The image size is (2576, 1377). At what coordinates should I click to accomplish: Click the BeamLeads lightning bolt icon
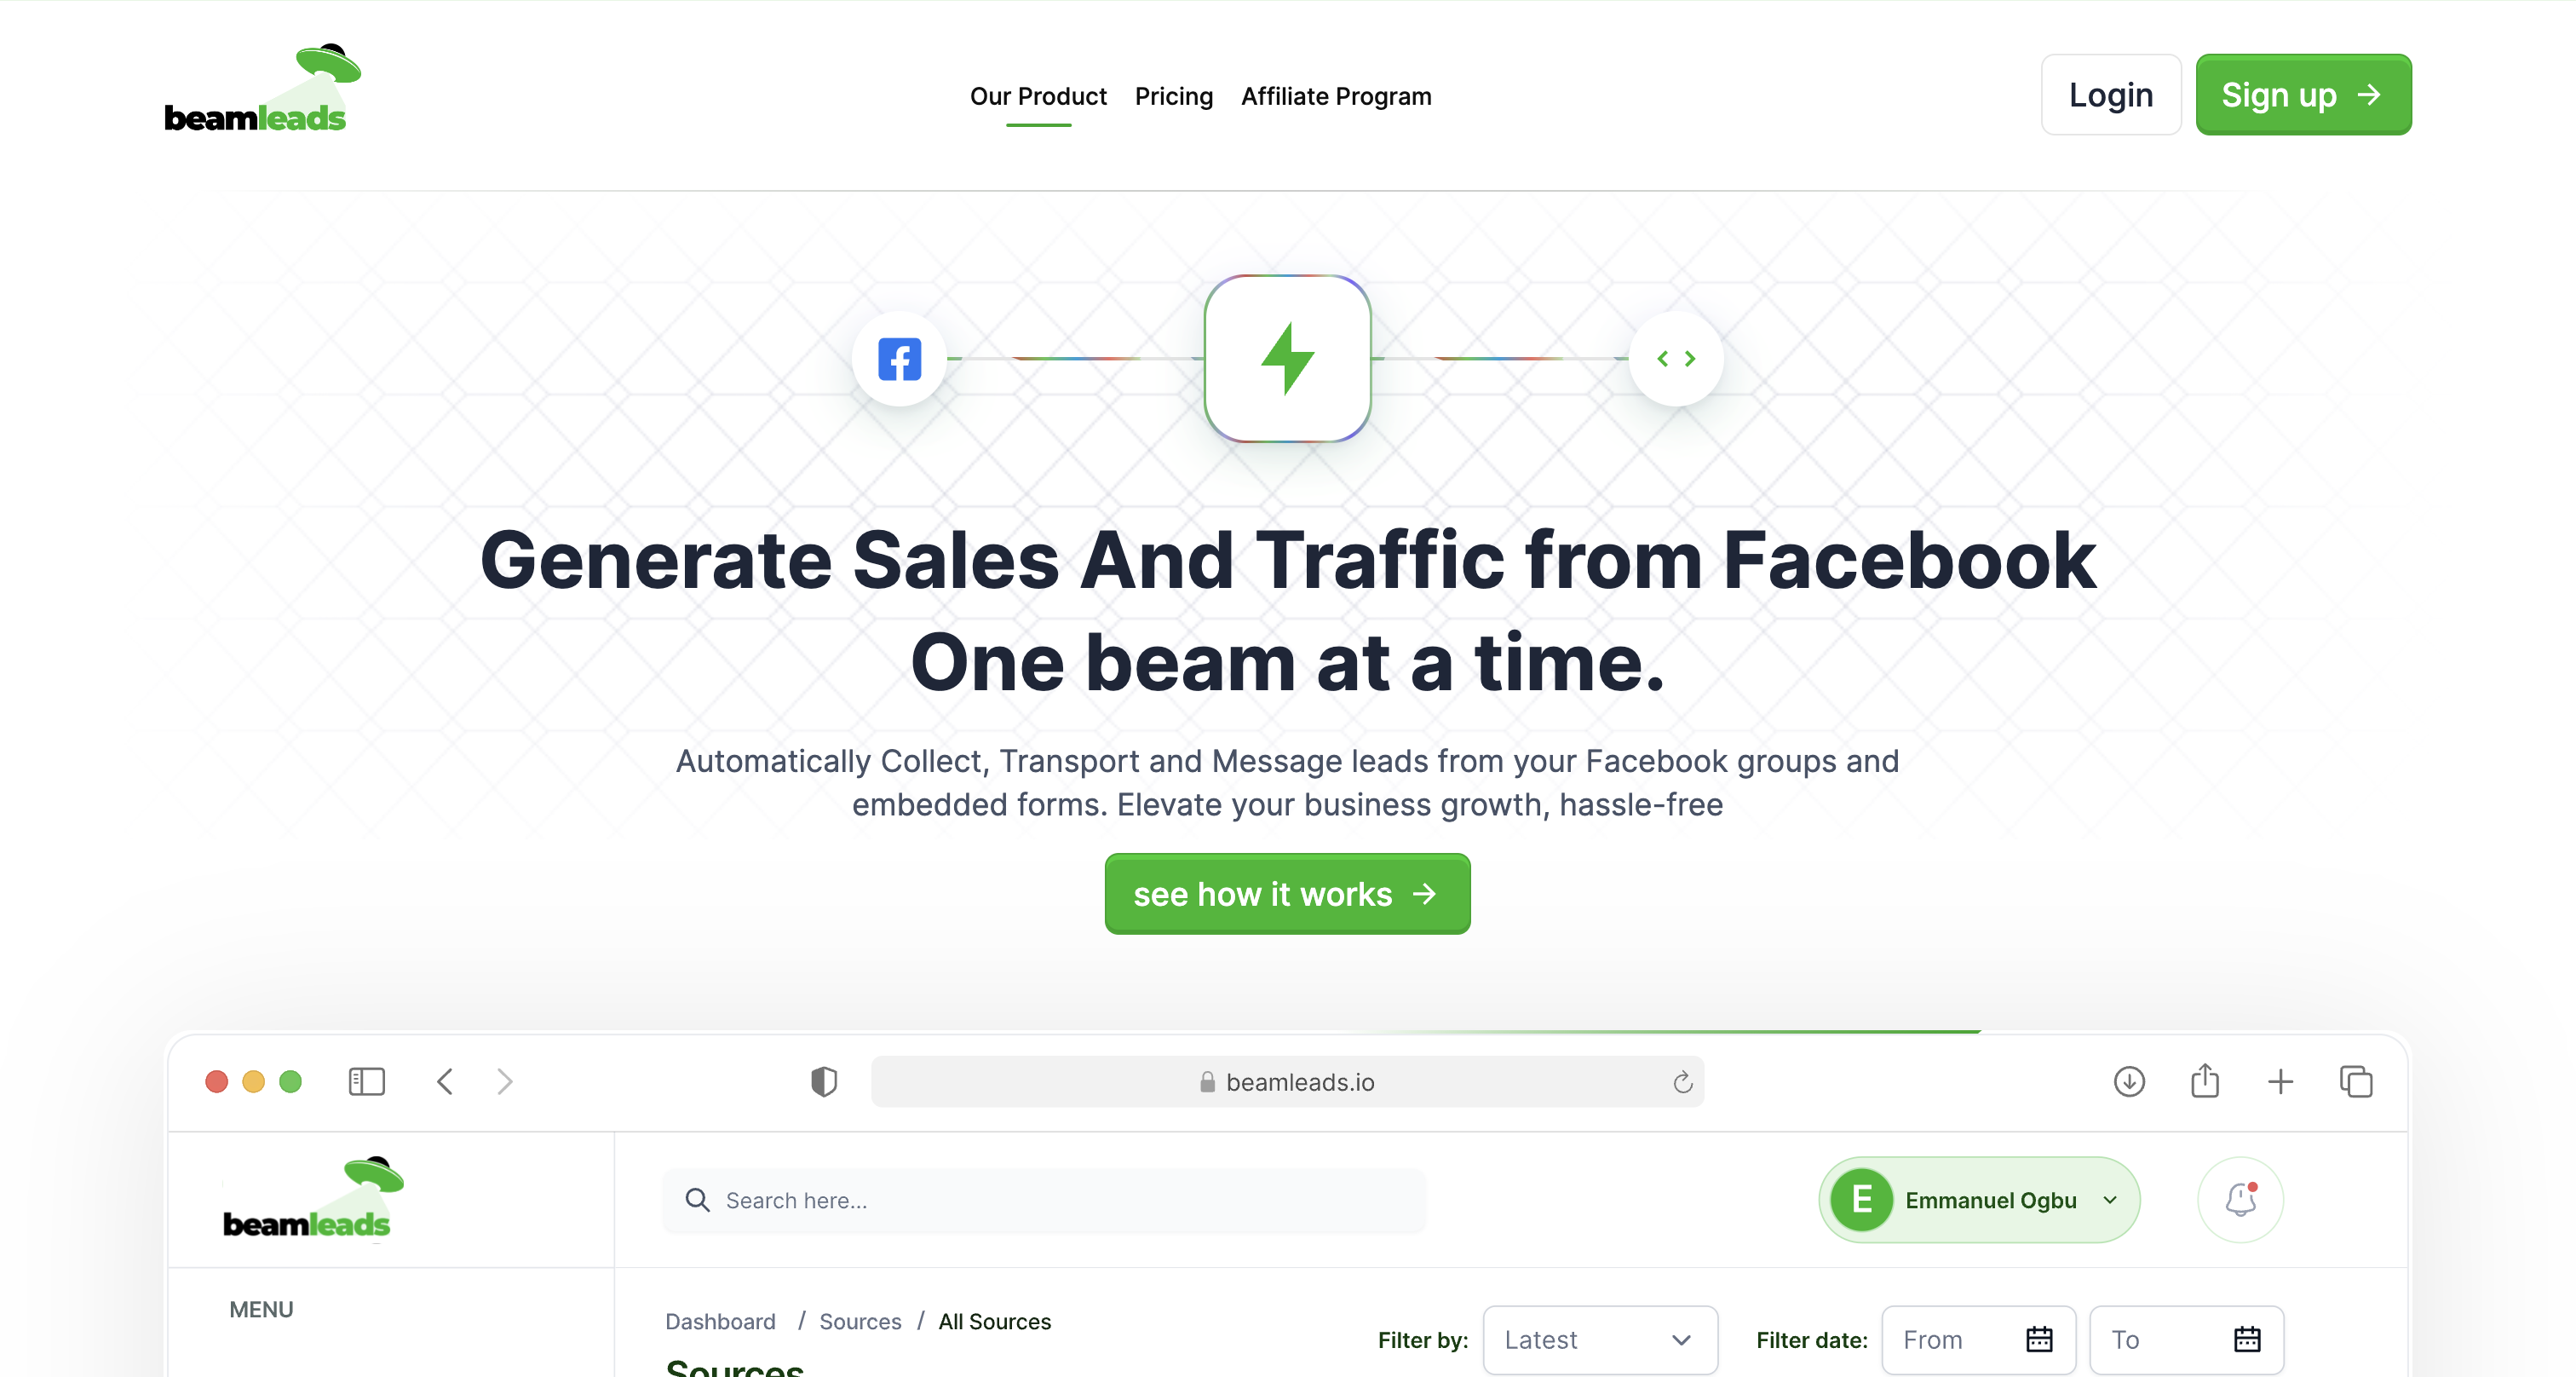(x=1288, y=358)
